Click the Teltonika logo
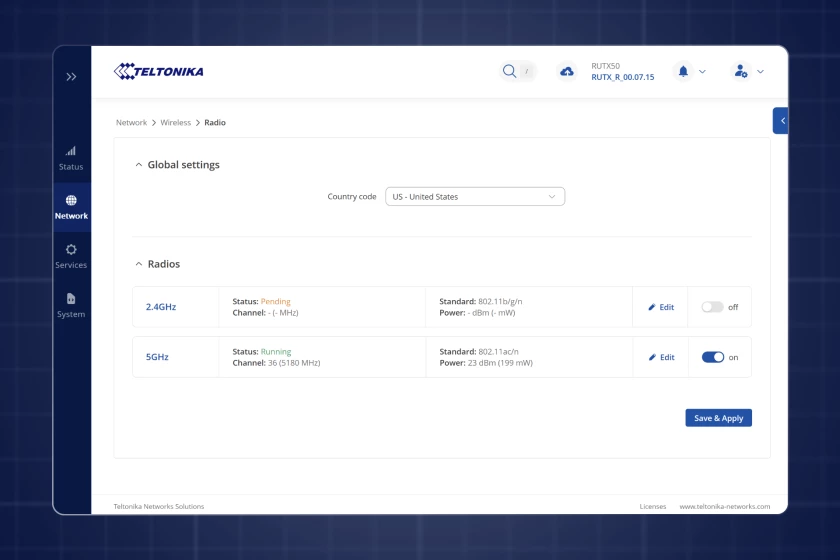 click(x=159, y=71)
